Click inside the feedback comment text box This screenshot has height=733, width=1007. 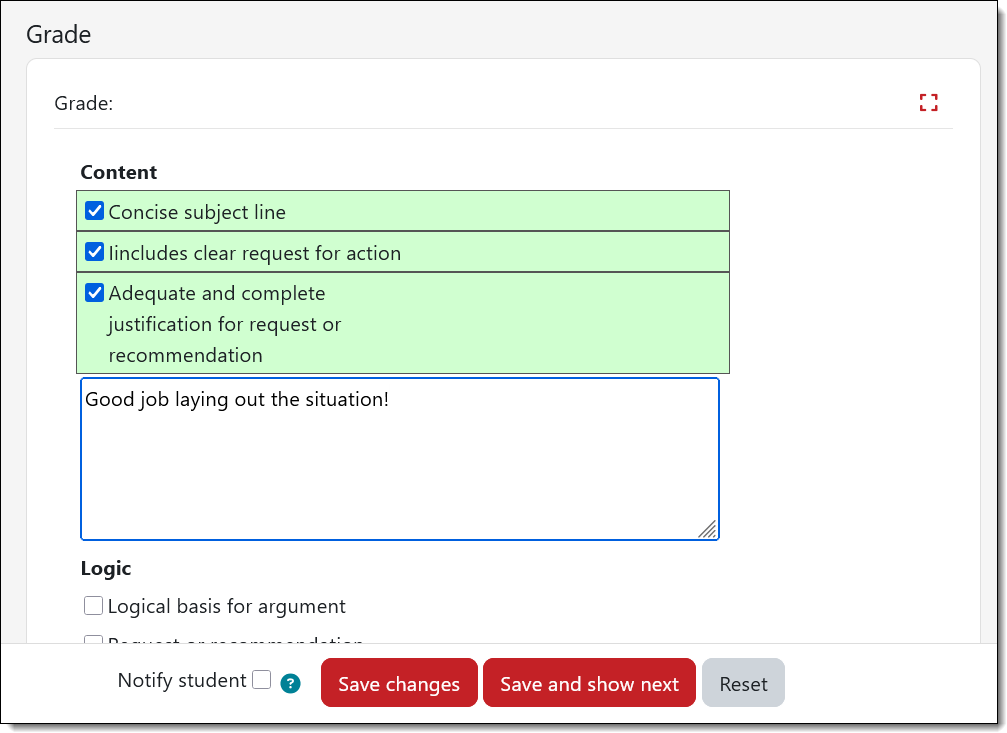(400, 460)
